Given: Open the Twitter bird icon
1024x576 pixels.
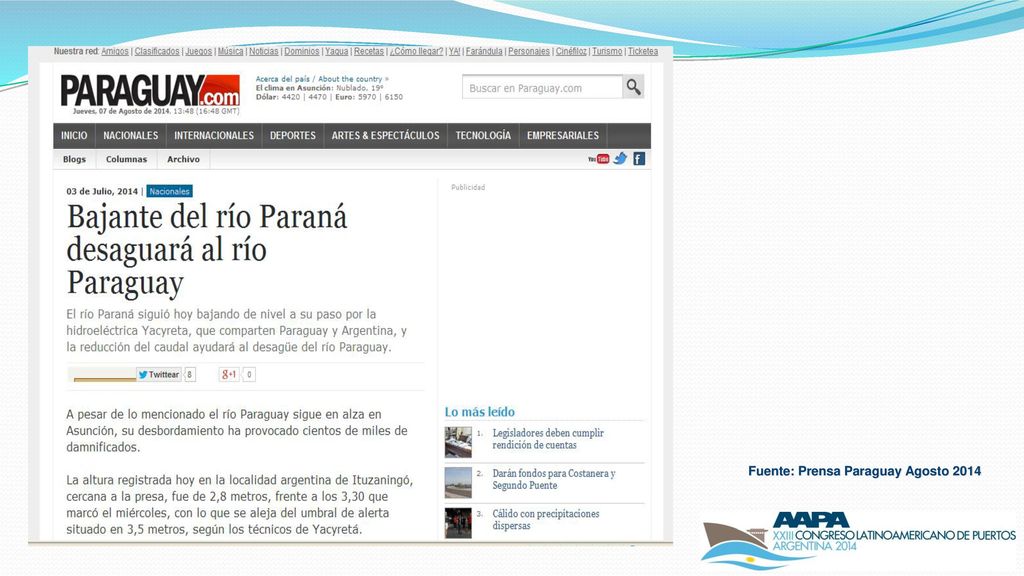Looking at the screenshot, I should (620, 158).
